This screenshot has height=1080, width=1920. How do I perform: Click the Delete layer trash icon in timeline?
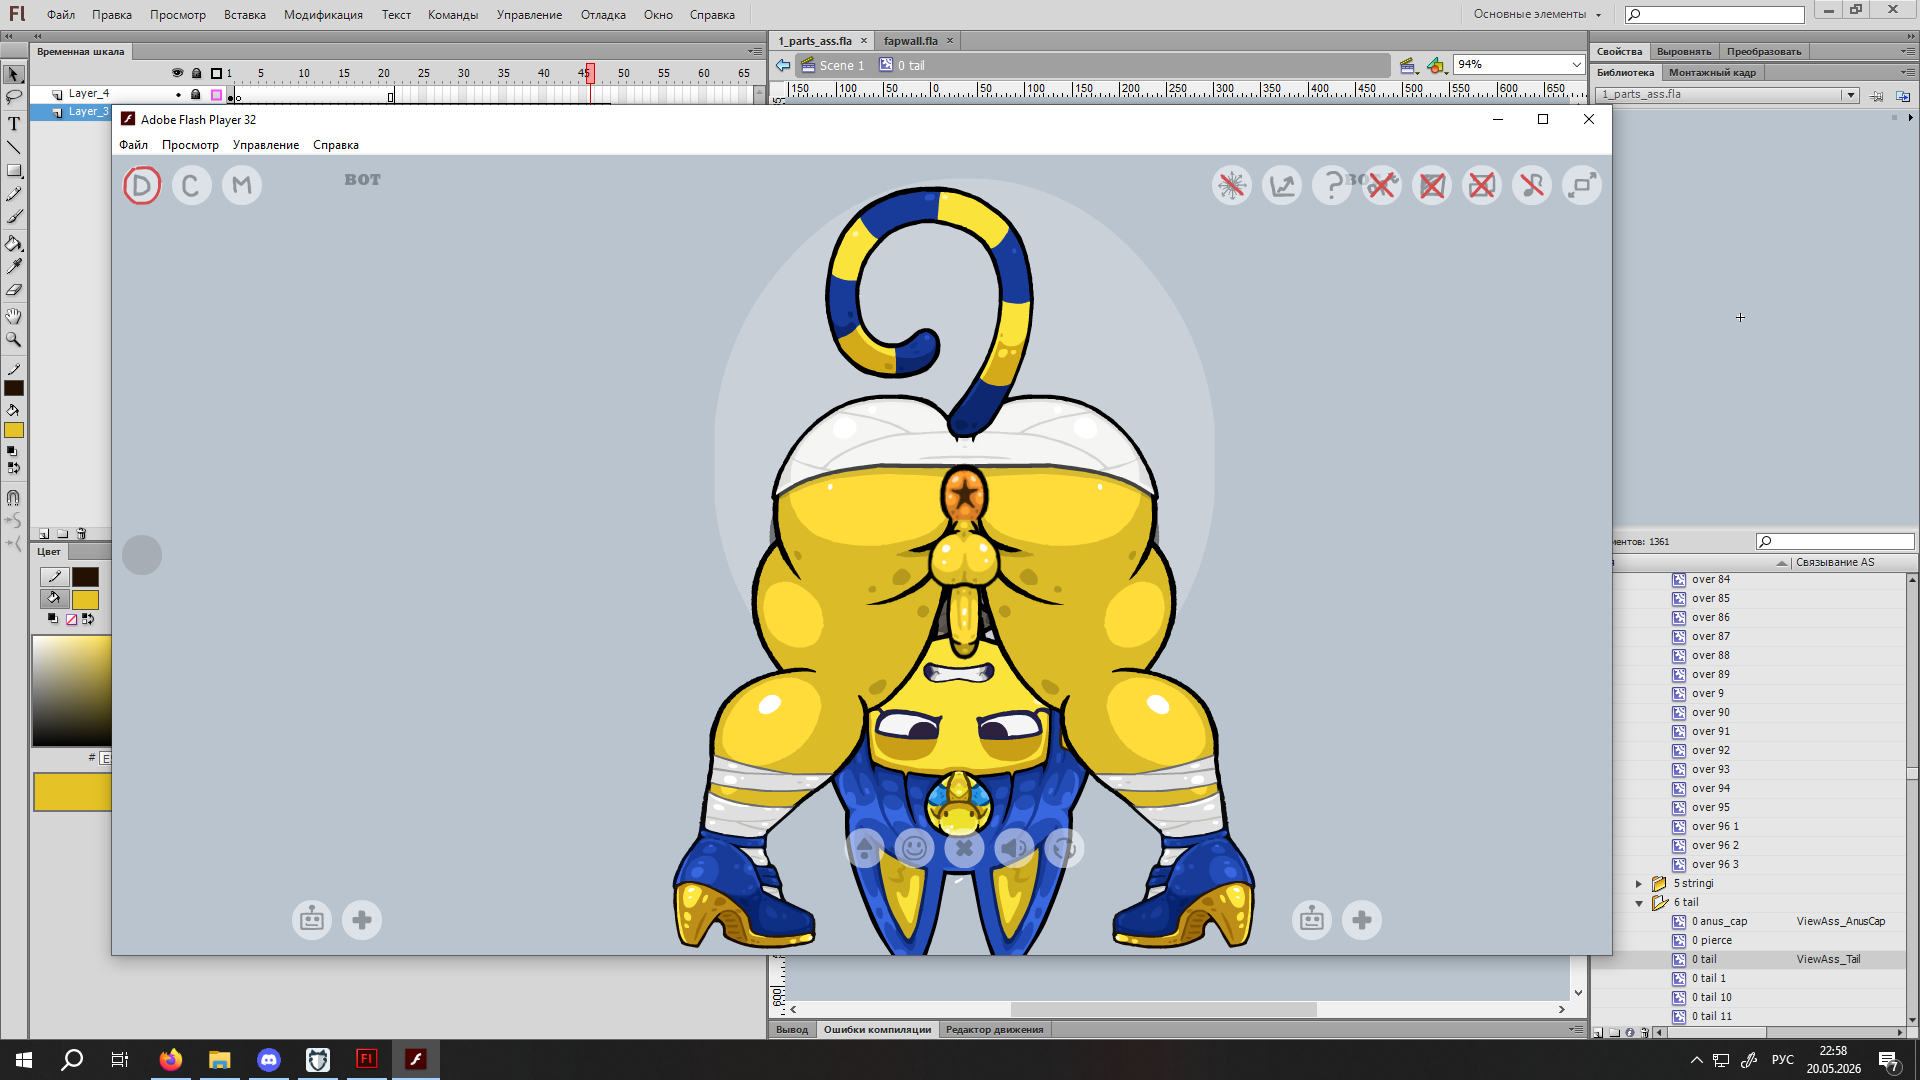pos(82,534)
